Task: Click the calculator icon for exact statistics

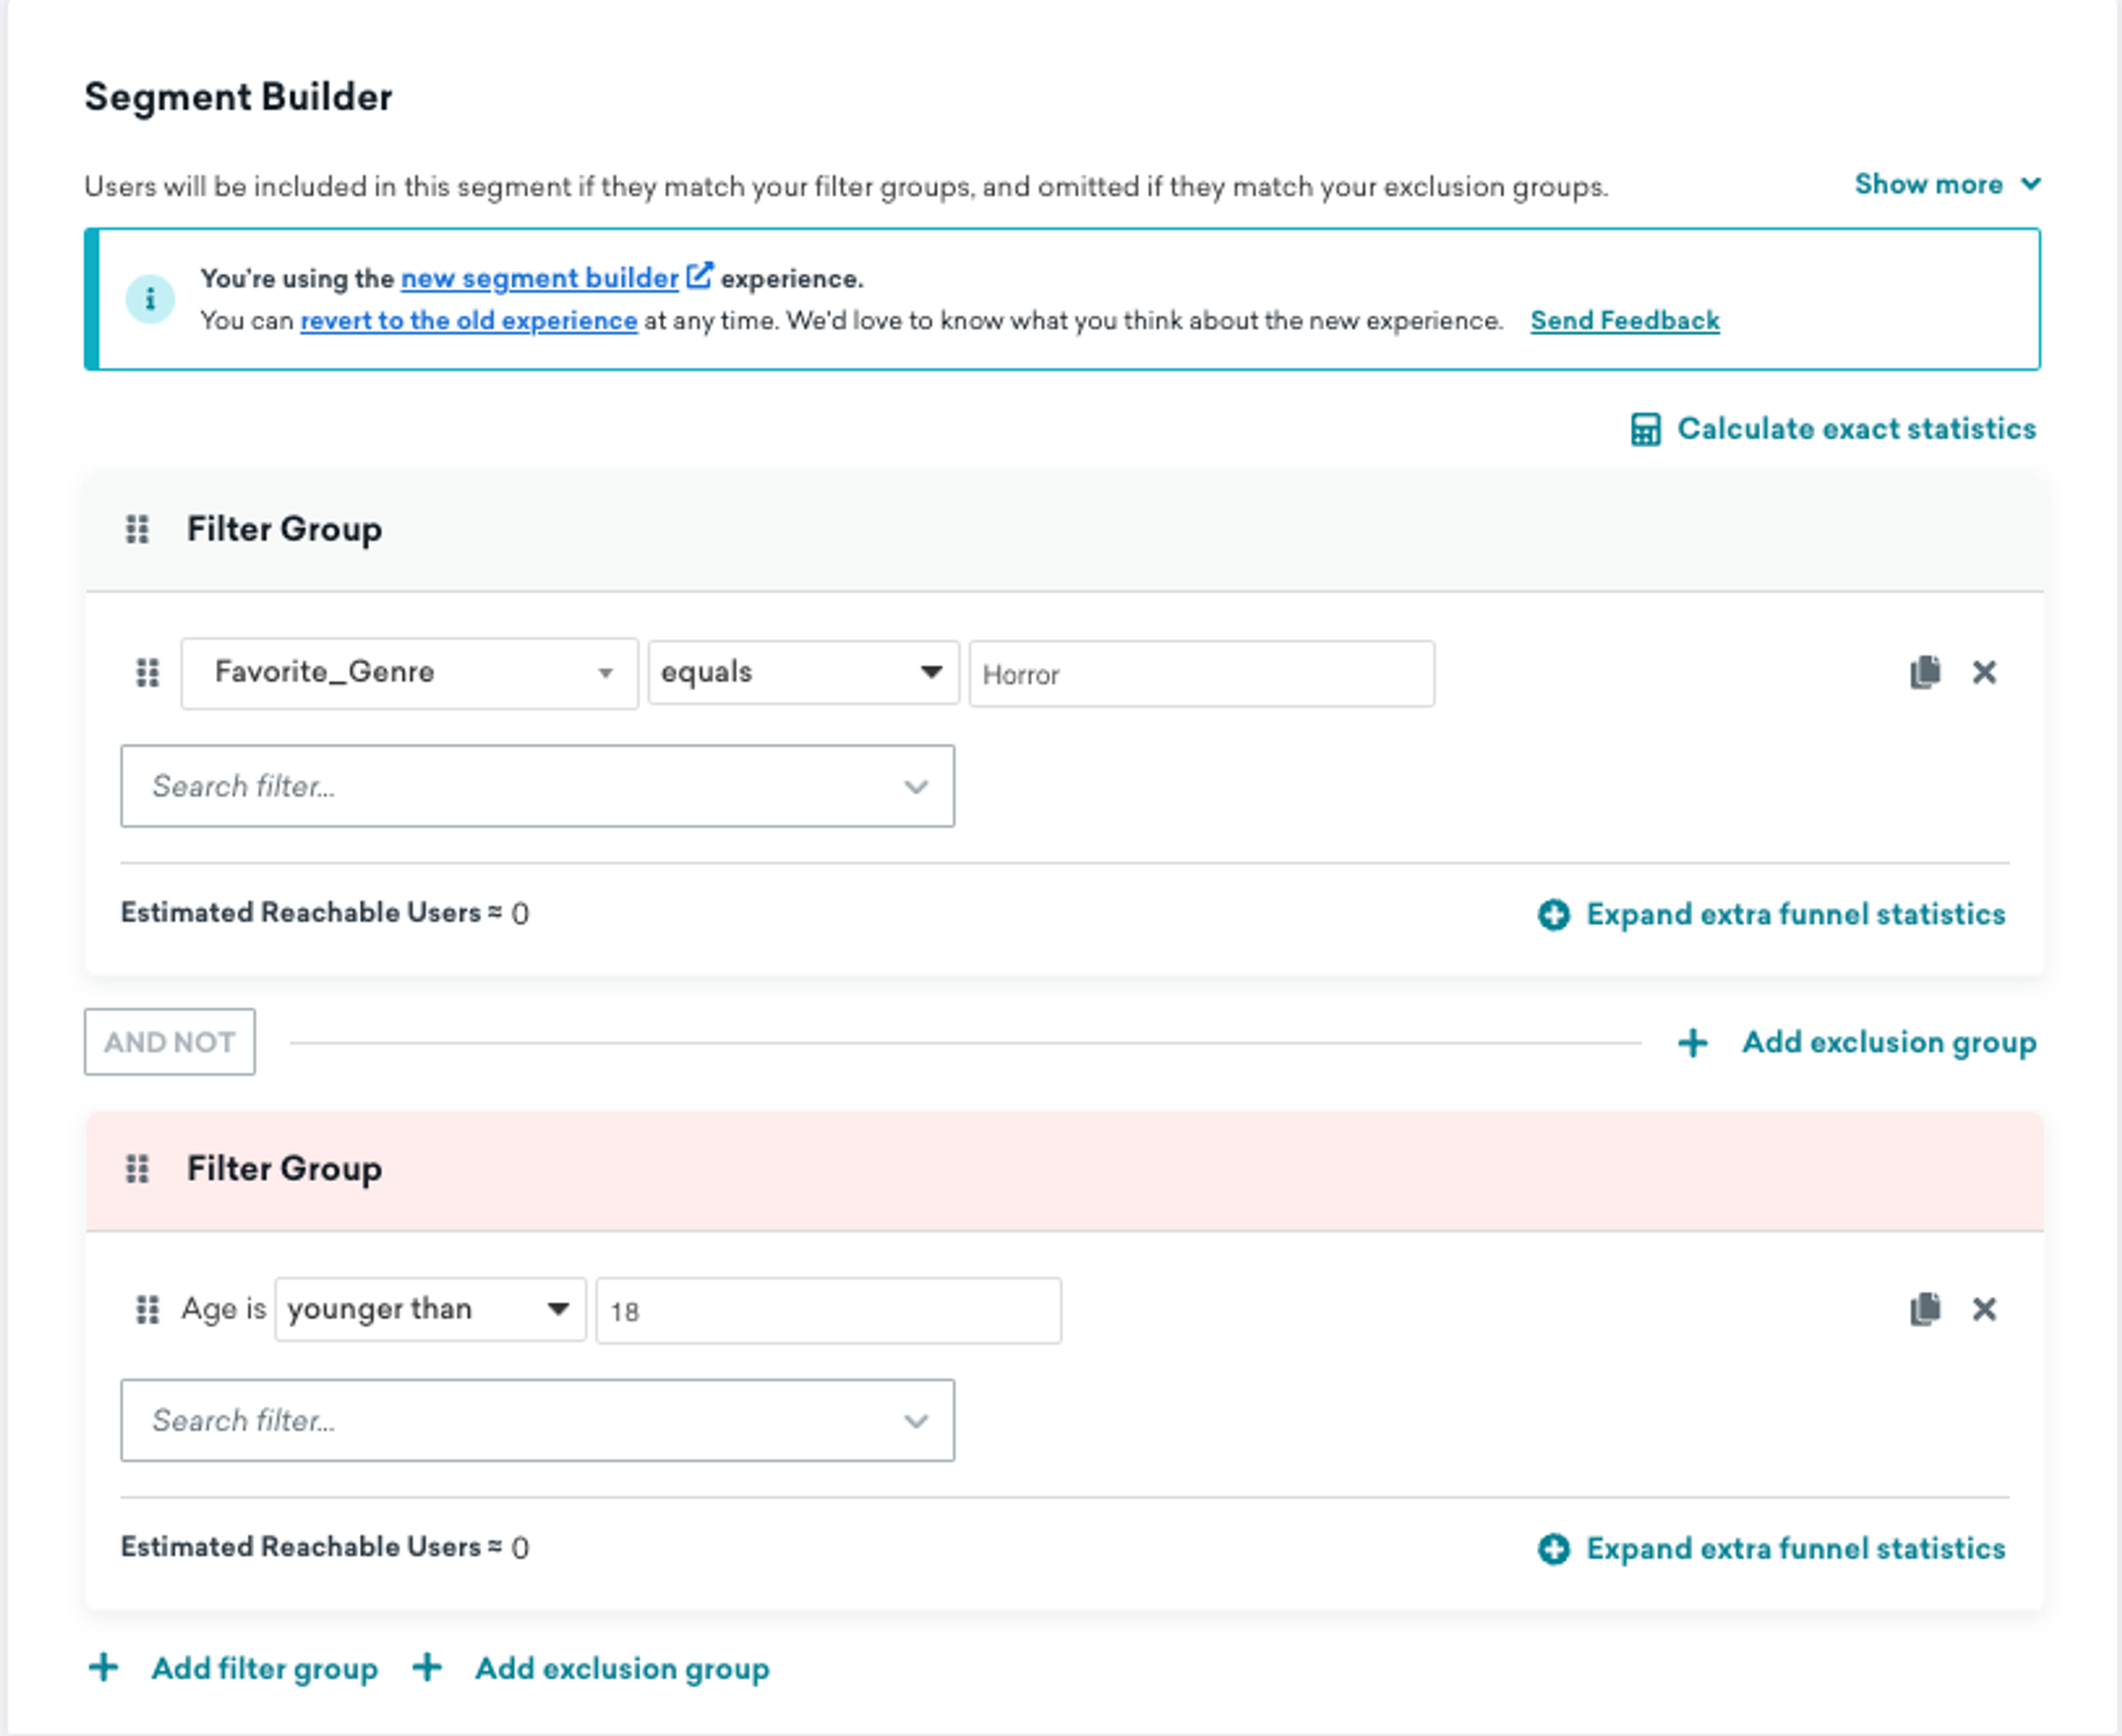Action: pos(1645,429)
